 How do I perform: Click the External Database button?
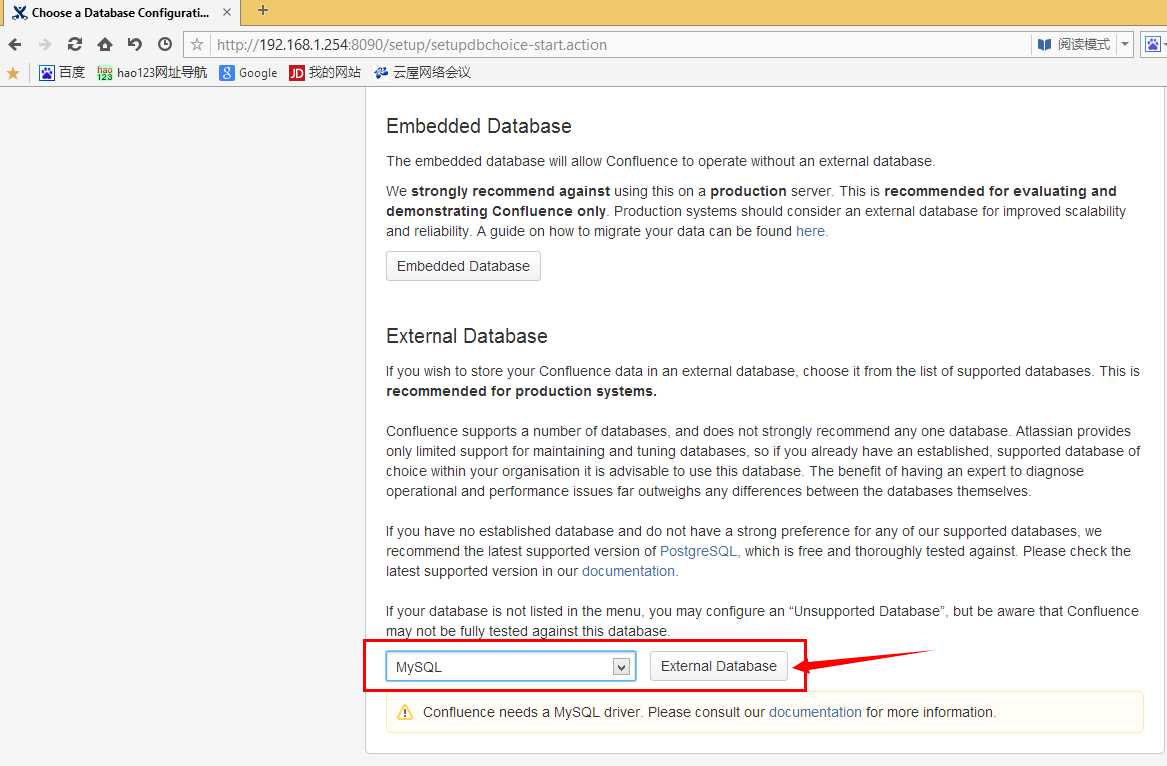(x=718, y=666)
